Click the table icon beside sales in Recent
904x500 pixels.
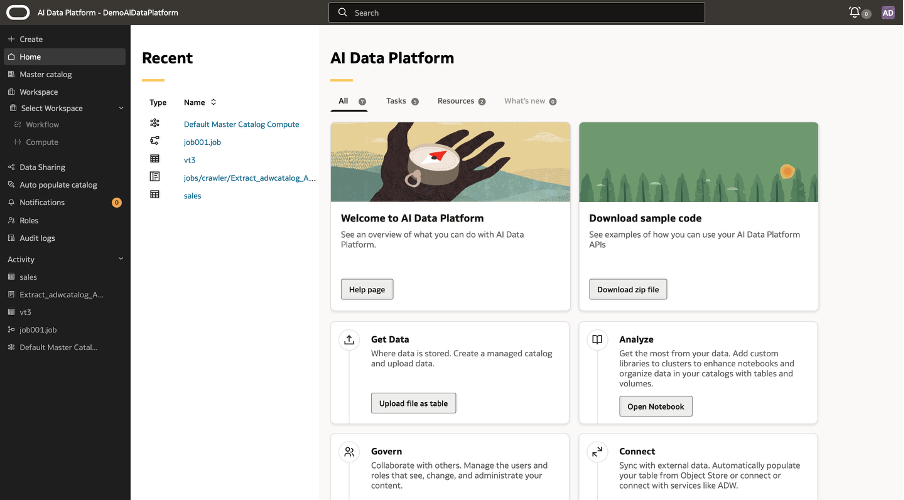click(155, 194)
